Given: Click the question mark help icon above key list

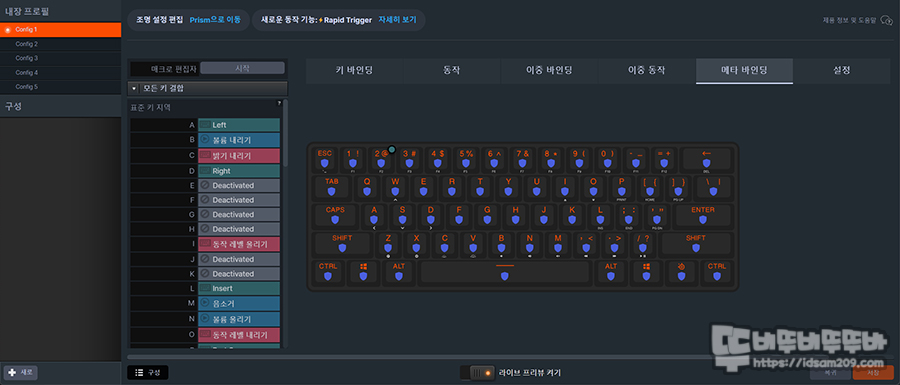Looking at the screenshot, I should (280, 103).
